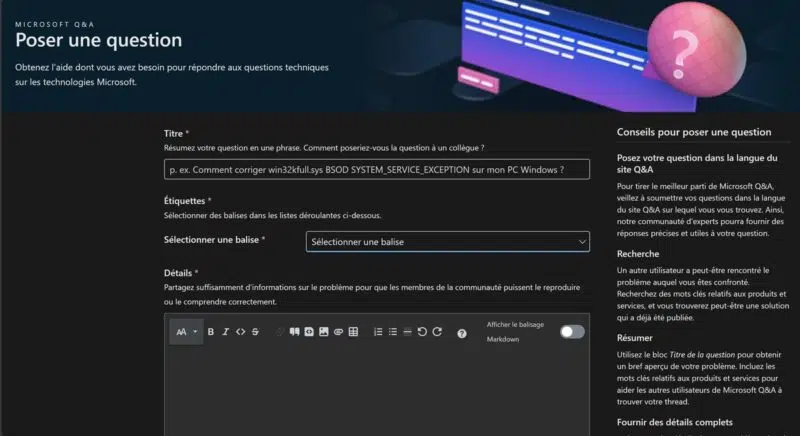This screenshot has height=436, width=800.
Task: Open the AA heading size dropdown
Action: pyautogui.click(x=186, y=332)
